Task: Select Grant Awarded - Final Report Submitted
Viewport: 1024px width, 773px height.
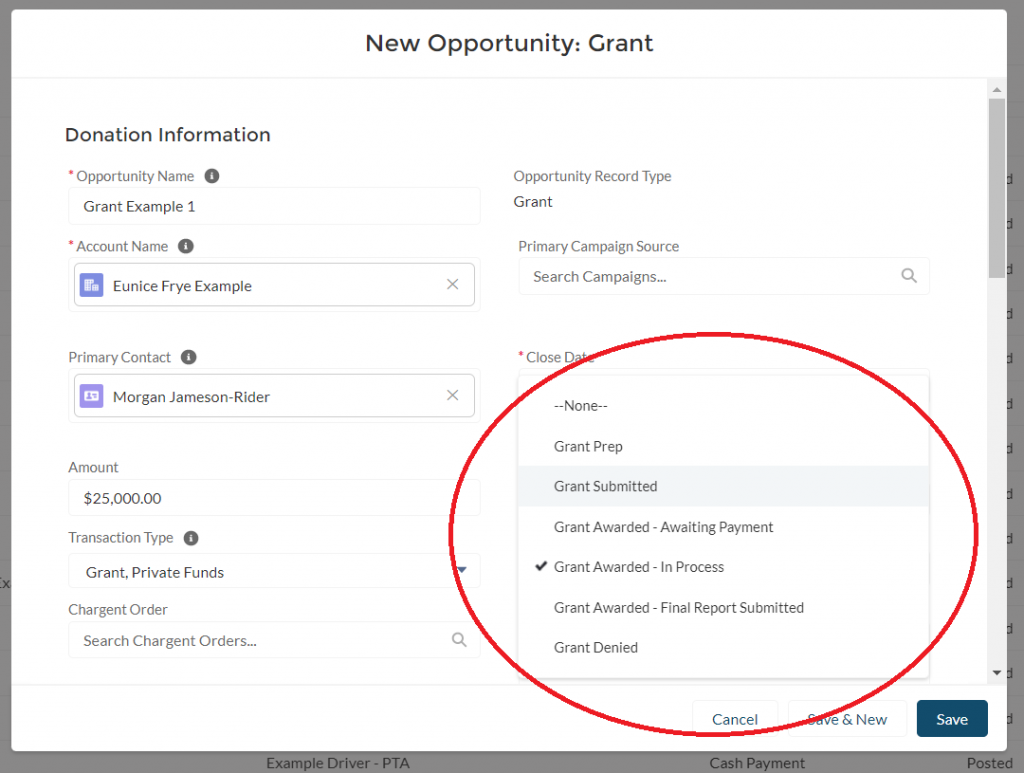Action: [678, 607]
